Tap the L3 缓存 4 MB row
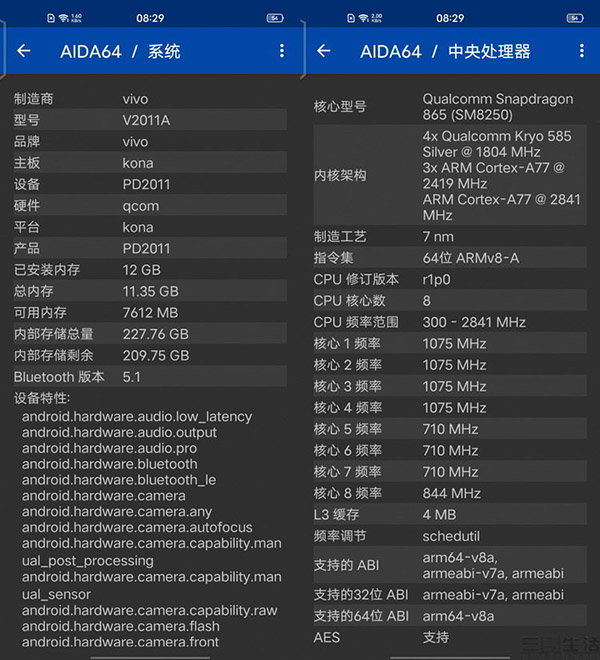Screen dimensions: 600x660 pos(450,515)
